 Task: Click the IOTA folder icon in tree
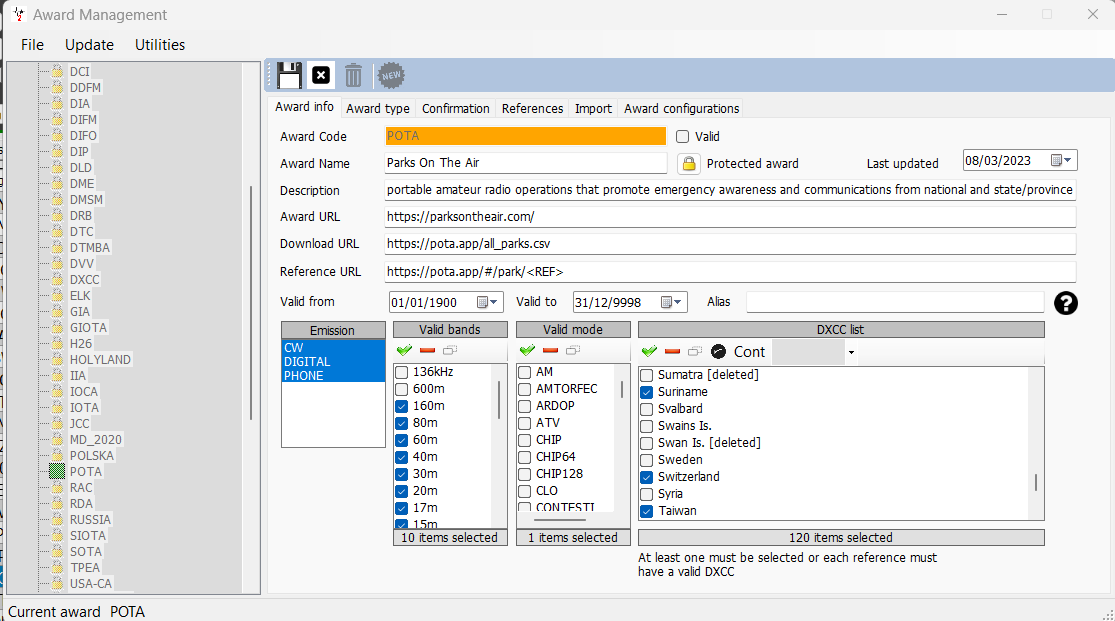[58, 408]
